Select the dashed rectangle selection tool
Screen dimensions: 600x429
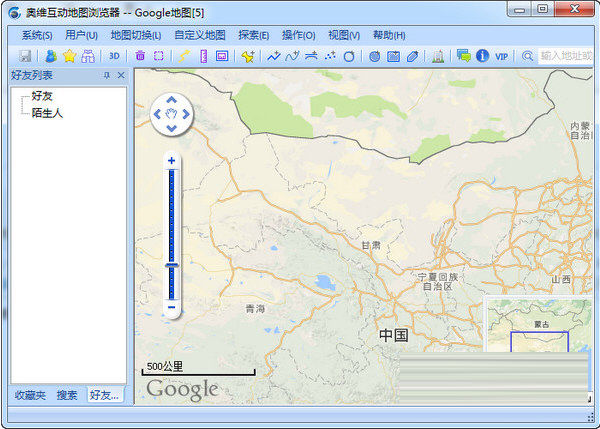tap(159, 56)
